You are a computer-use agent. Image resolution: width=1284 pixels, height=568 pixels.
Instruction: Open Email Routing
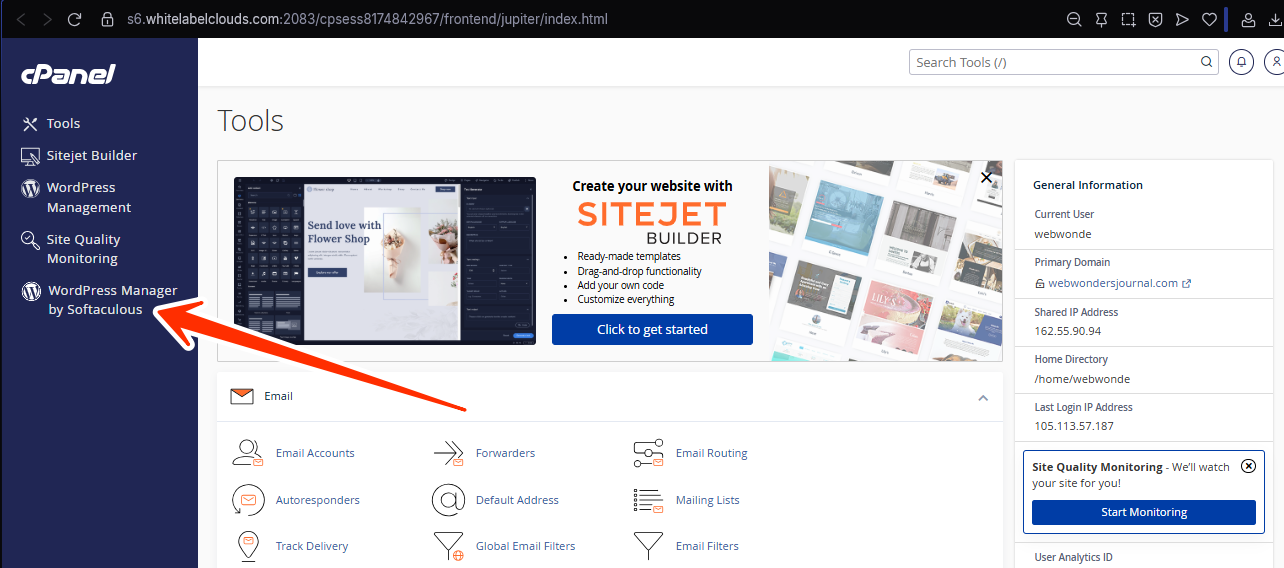[711, 453]
